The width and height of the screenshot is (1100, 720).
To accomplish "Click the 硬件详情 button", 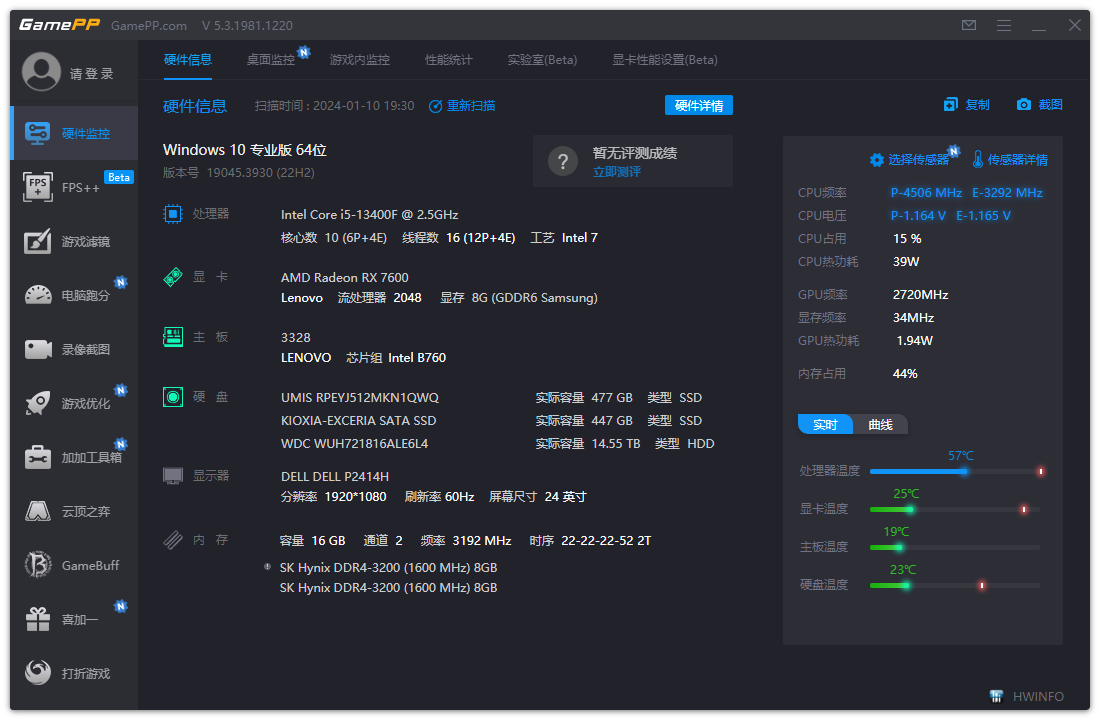I will pyautogui.click(x=699, y=105).
